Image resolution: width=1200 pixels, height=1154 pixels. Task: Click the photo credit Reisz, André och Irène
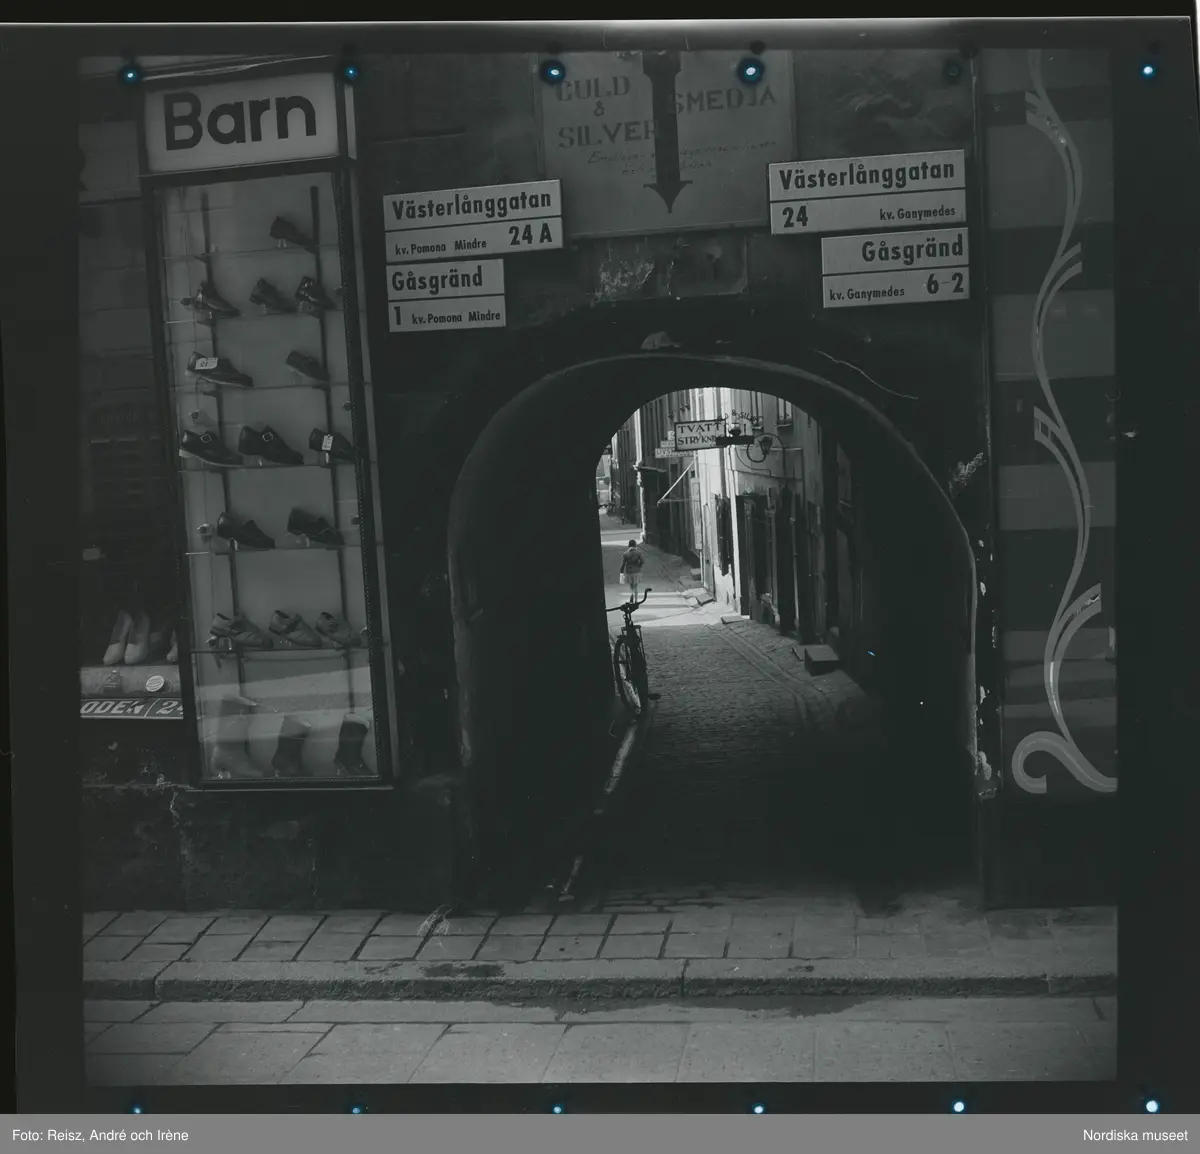pyautogui.click(x=100, y=1135)
